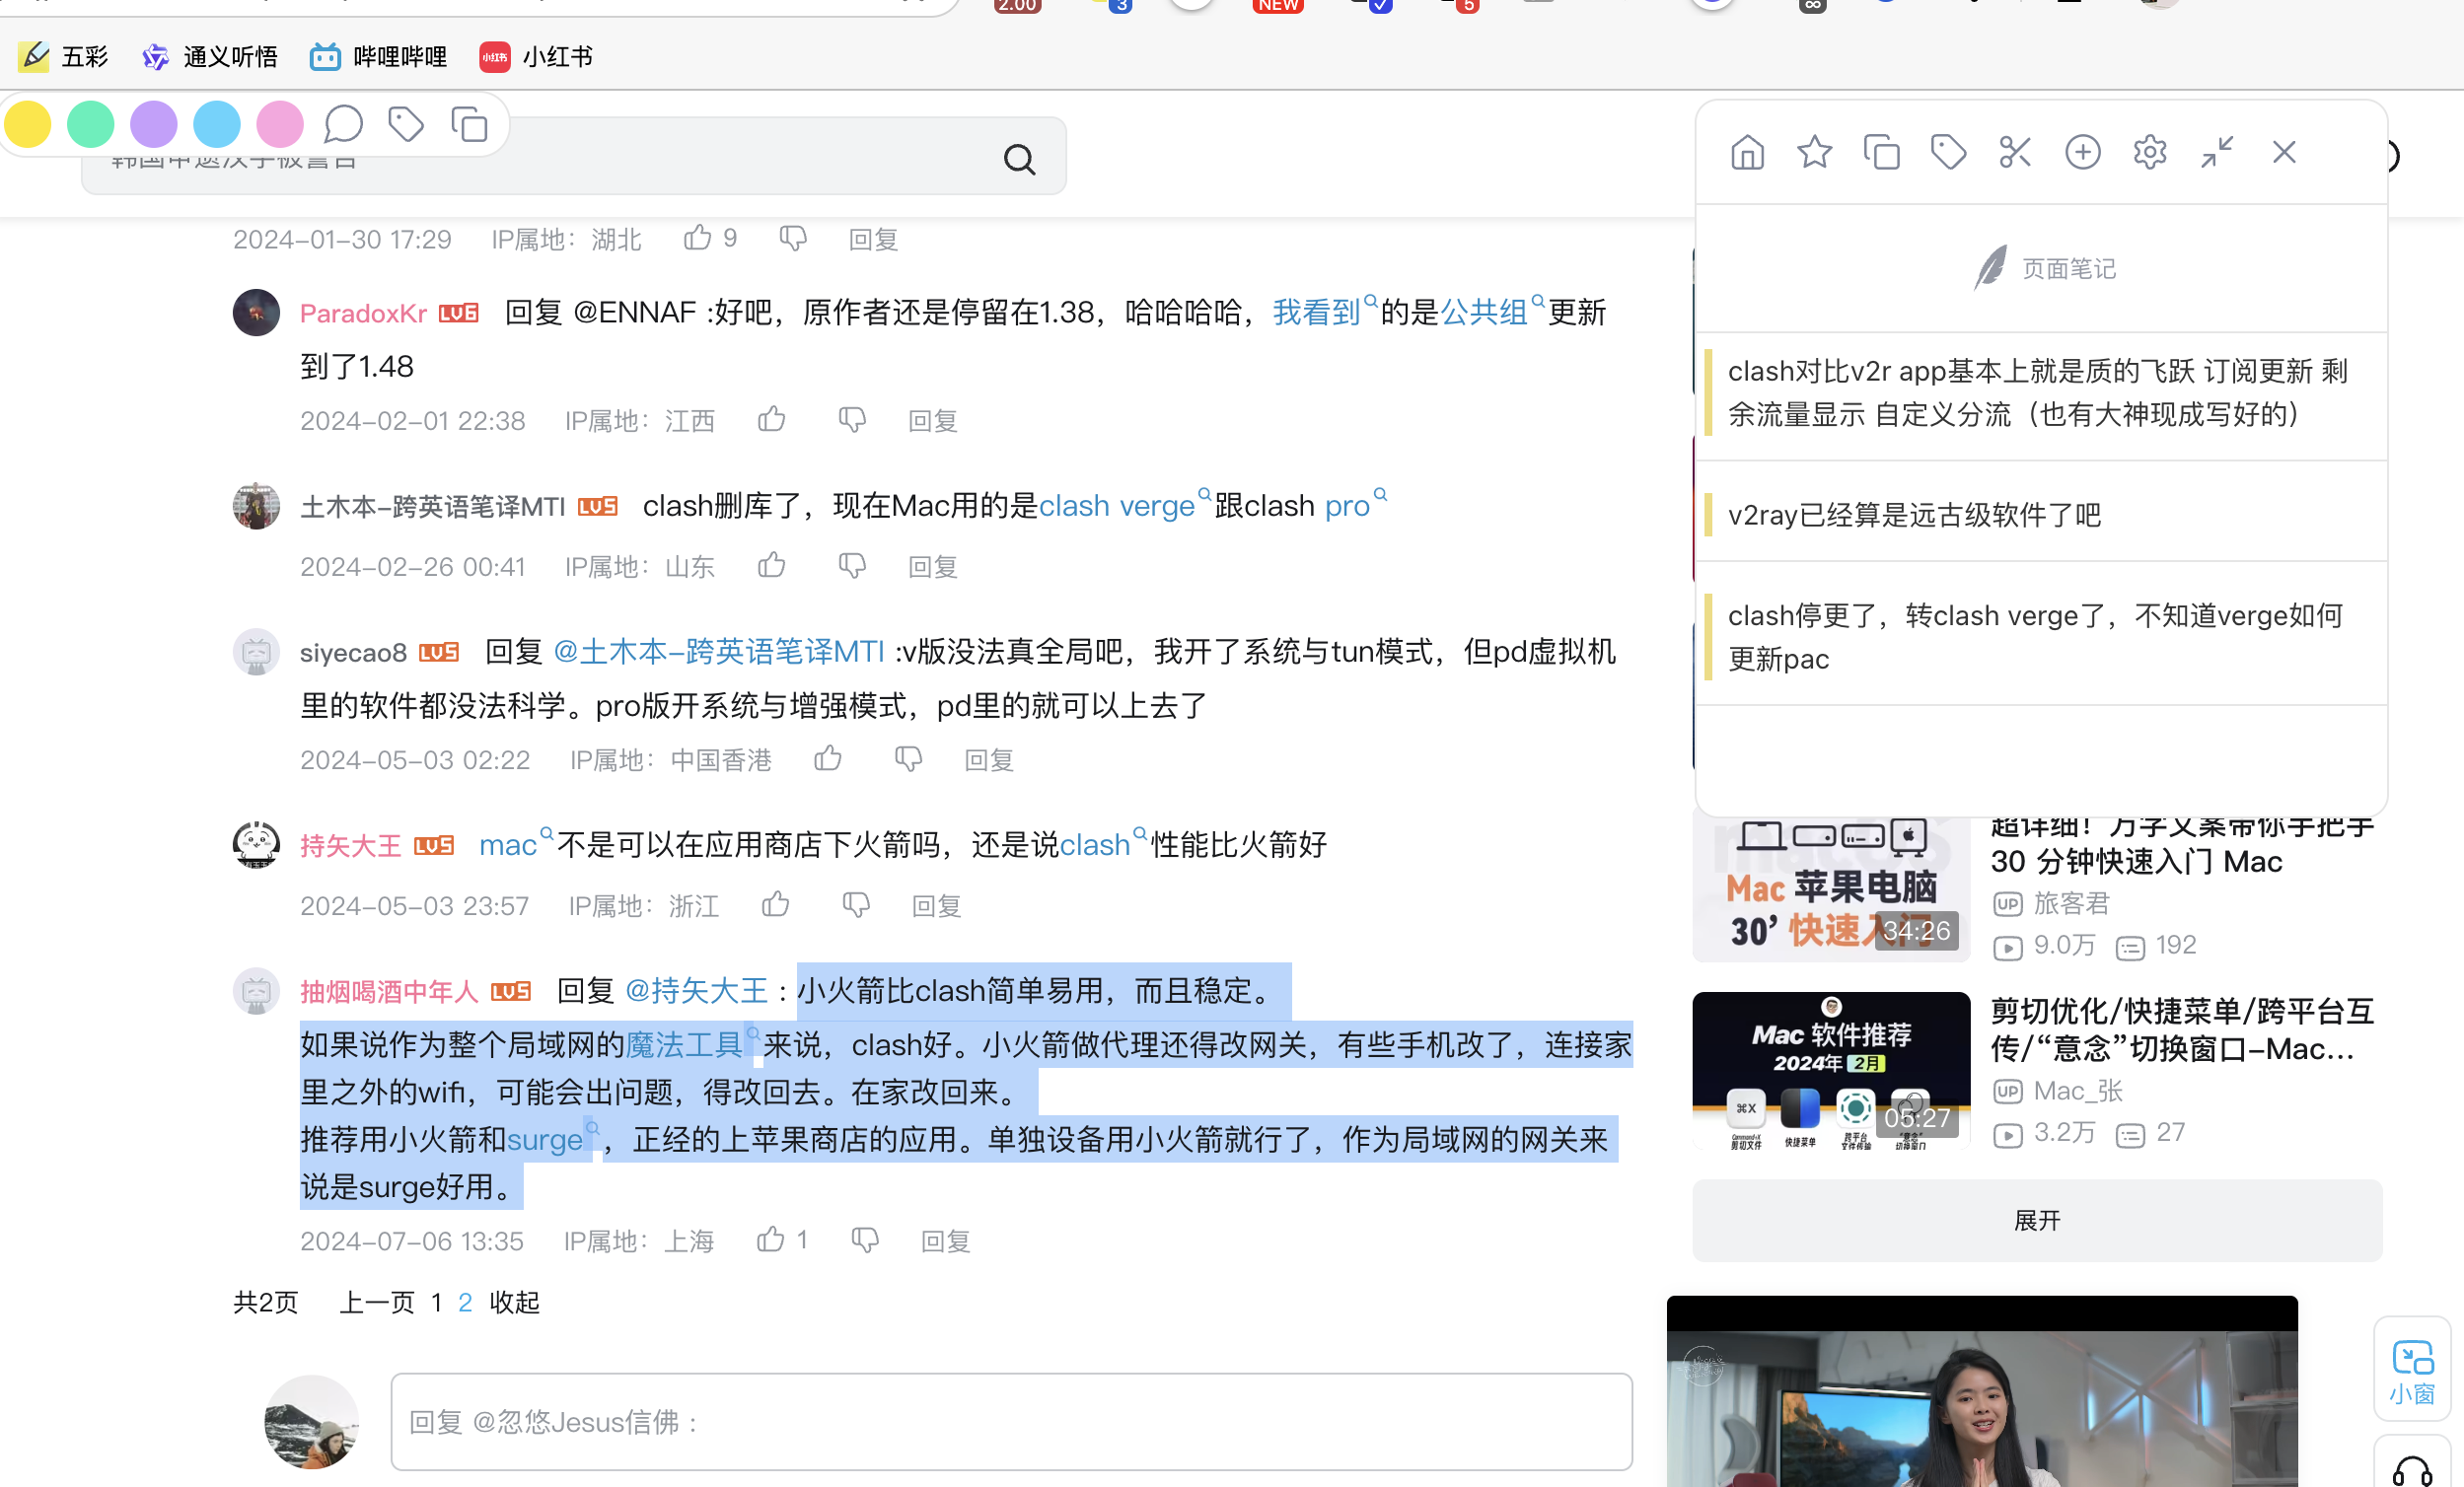Screen dimensions: 2464x1487
Task: Open note about clash停更了 转clash verge
Action: coord(2040,637)
